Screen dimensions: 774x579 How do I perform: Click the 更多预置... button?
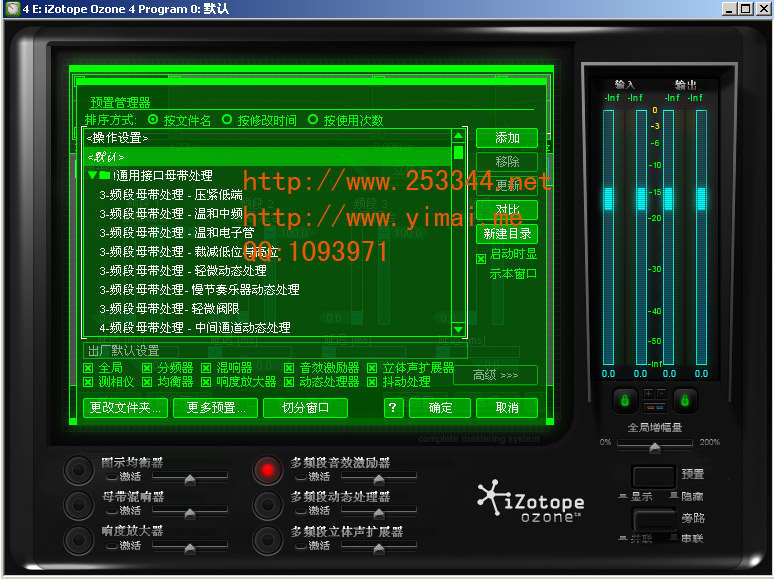(215, 408)
